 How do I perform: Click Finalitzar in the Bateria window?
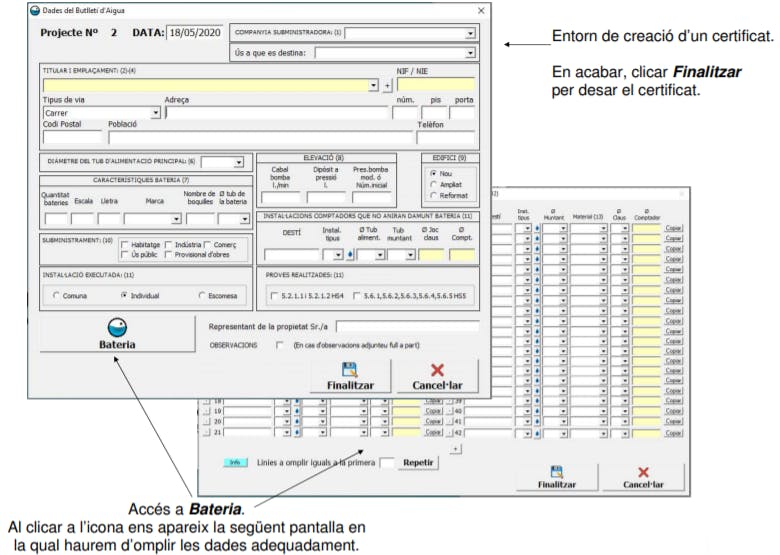[x=557, y=478]
